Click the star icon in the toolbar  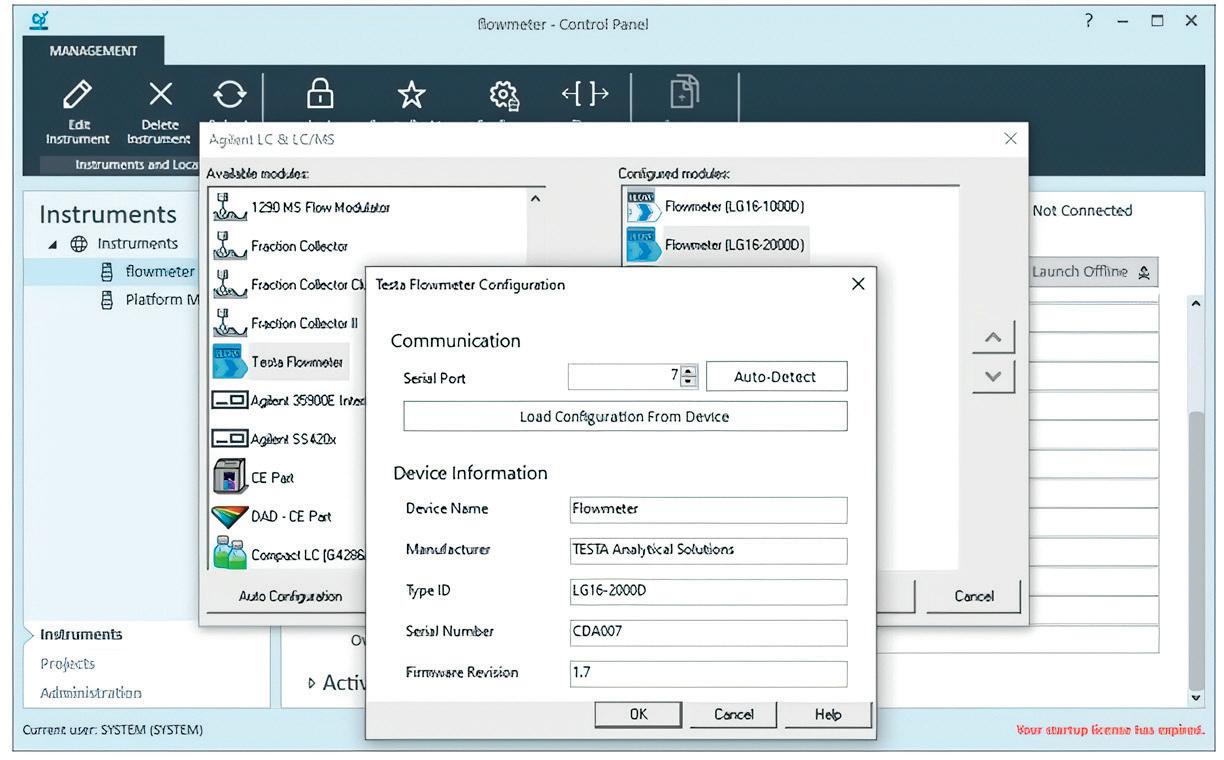click(x=411, y=95)
